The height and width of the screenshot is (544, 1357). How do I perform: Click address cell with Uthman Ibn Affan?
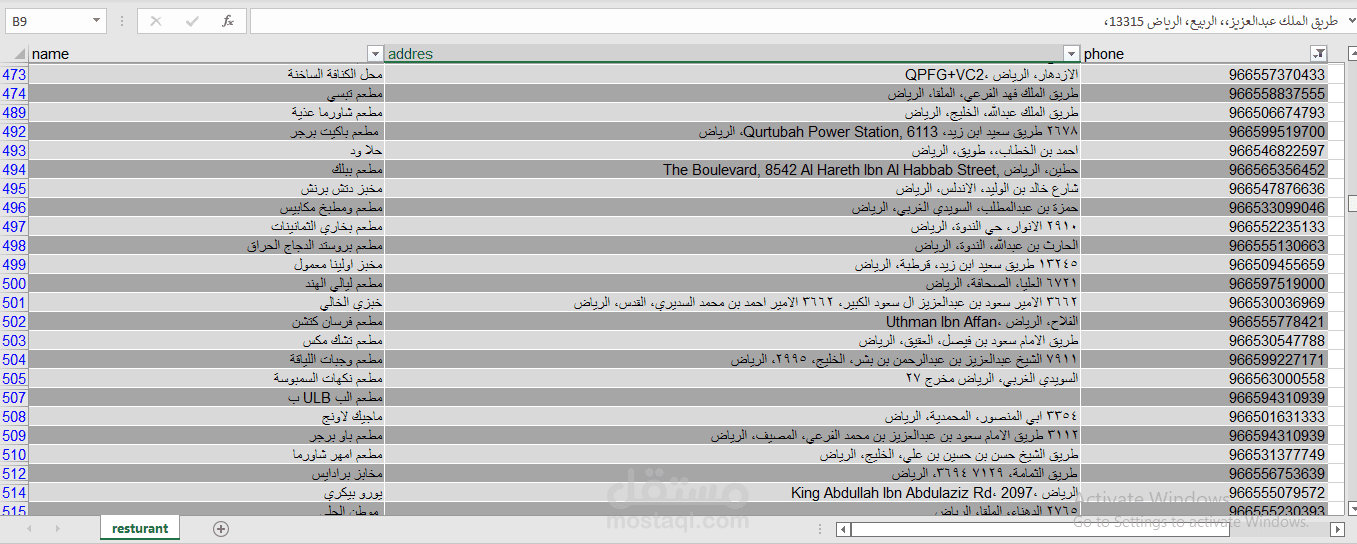733,321
